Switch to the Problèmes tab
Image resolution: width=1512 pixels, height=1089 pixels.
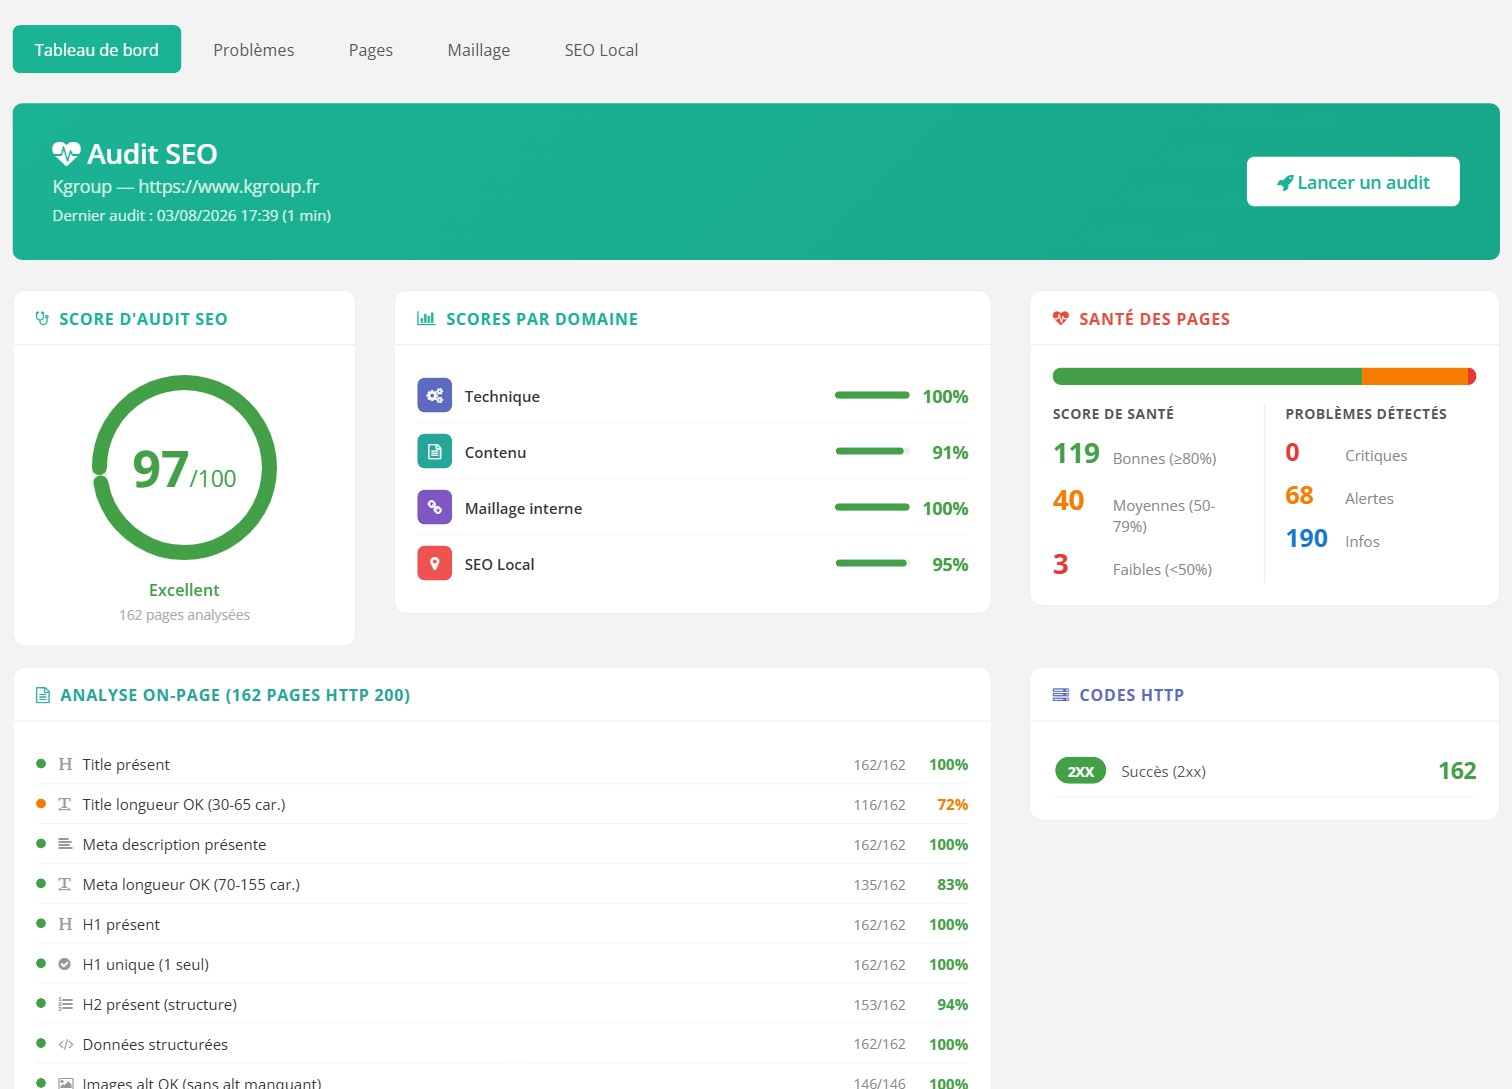(253, 49)
